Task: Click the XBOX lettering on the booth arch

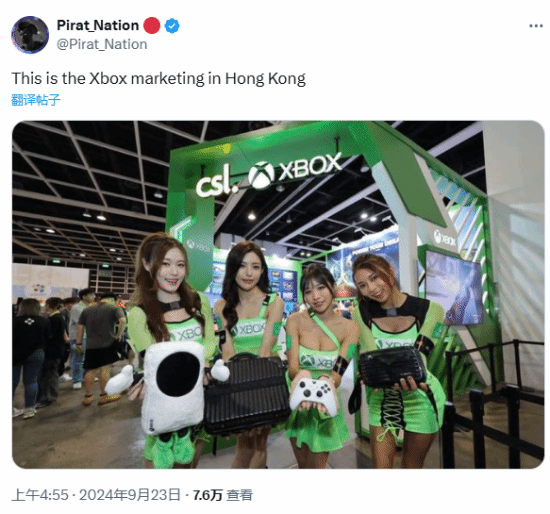Action: pos(310,166)
